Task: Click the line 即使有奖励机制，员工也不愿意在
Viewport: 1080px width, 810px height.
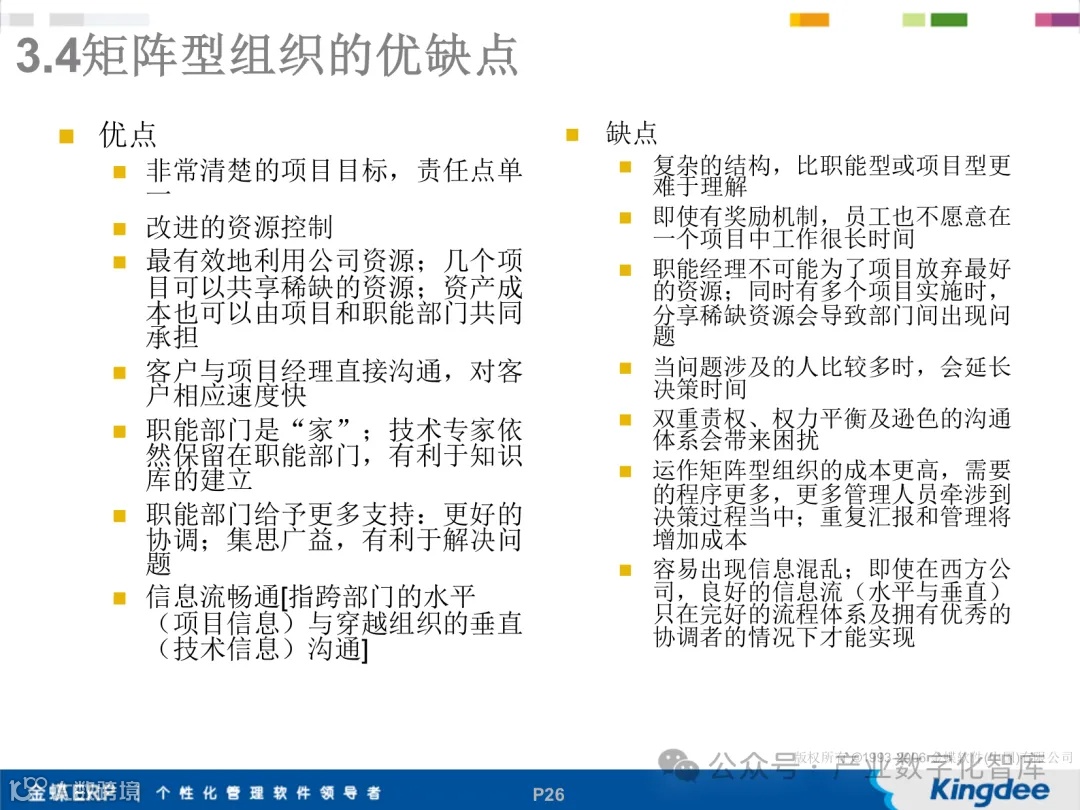Action: coord(832,216)
